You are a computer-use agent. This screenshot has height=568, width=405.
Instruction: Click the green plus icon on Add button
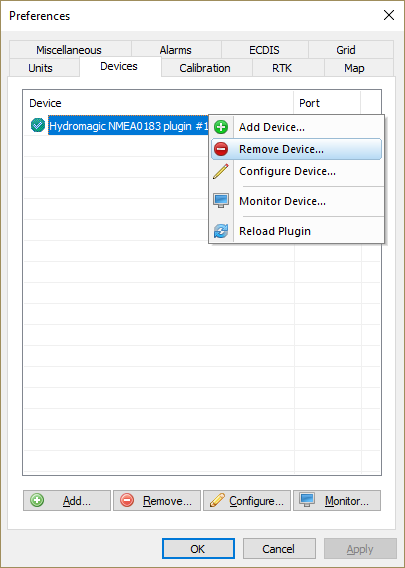(37, 500)
